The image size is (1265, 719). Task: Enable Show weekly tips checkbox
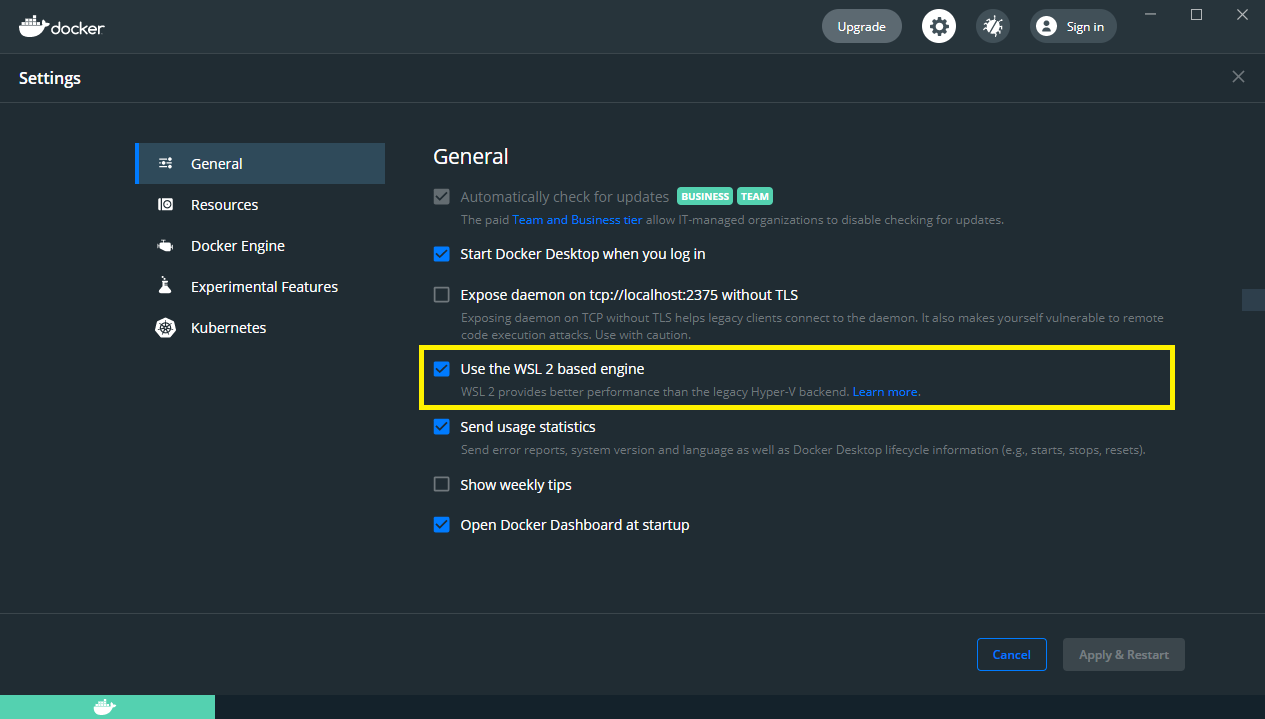pos(441,485)
